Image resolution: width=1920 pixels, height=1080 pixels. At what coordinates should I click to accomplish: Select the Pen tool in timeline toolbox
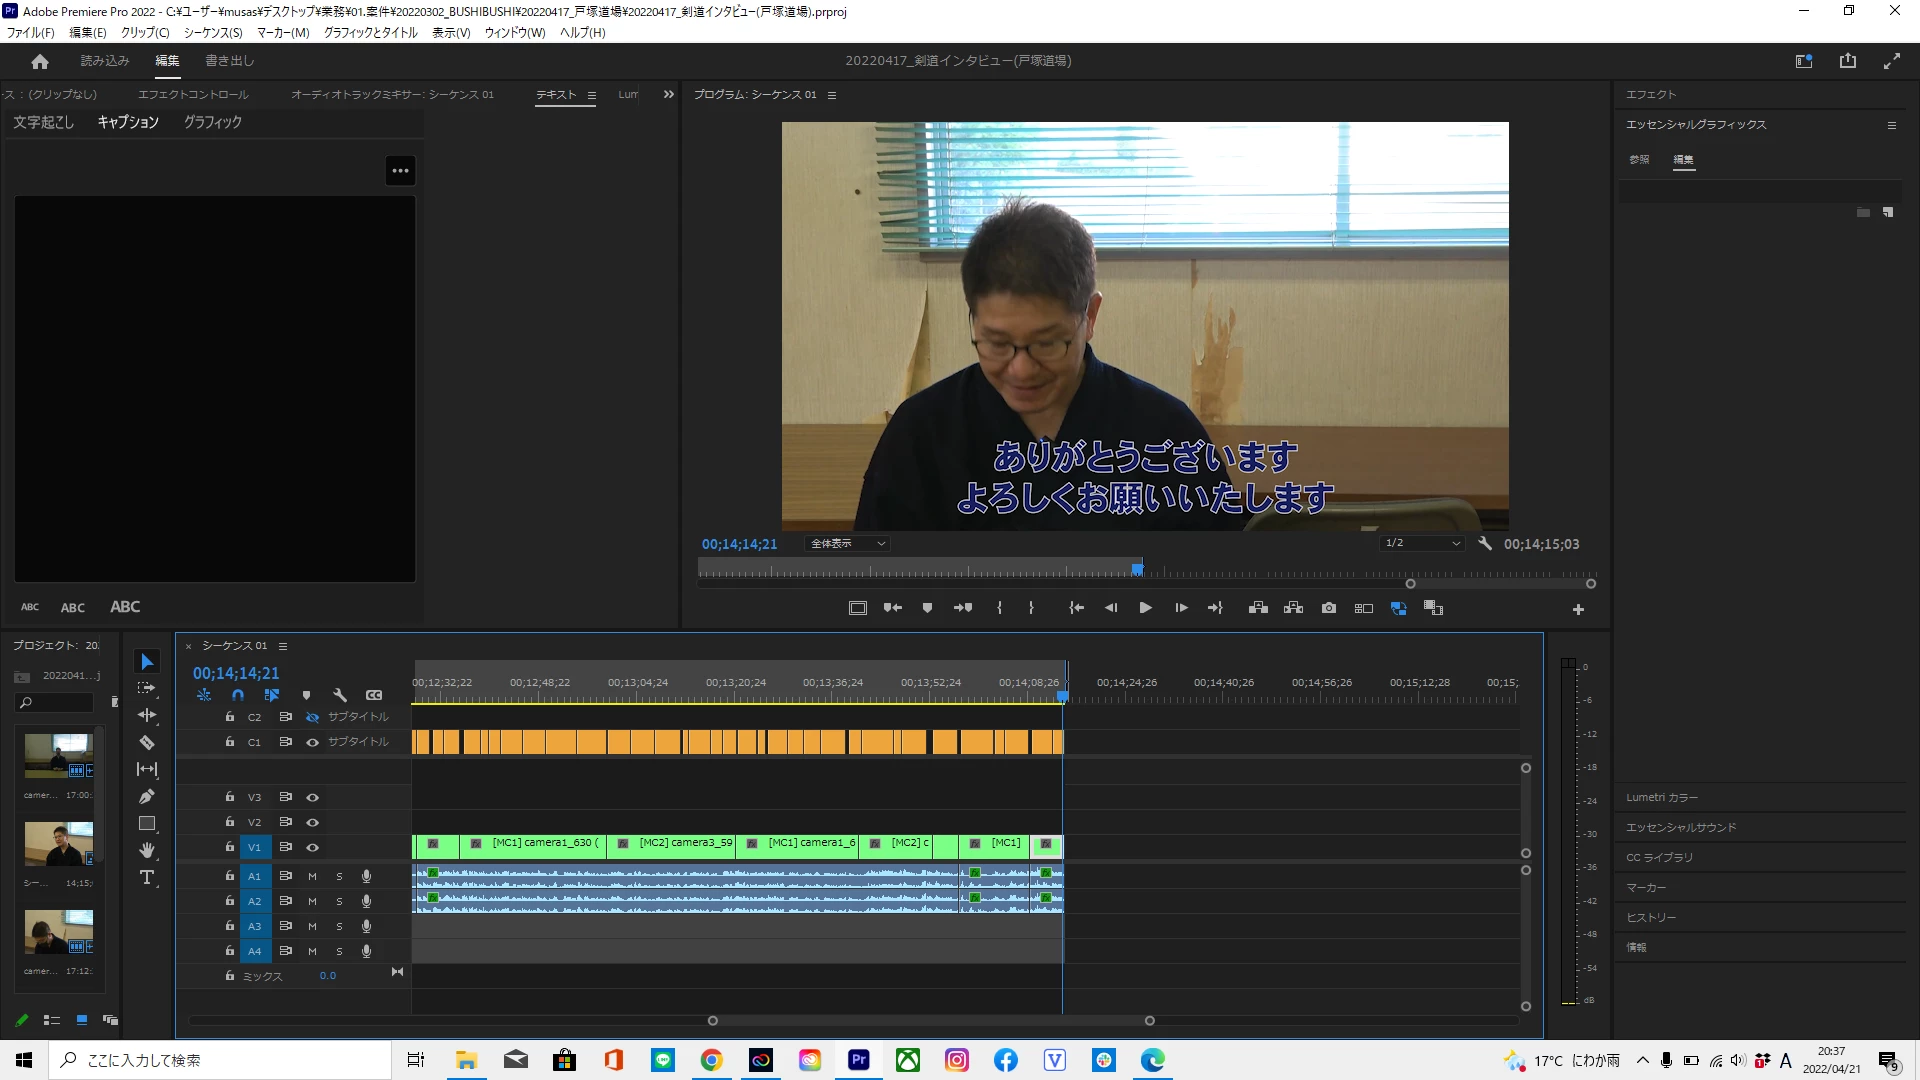147,796
